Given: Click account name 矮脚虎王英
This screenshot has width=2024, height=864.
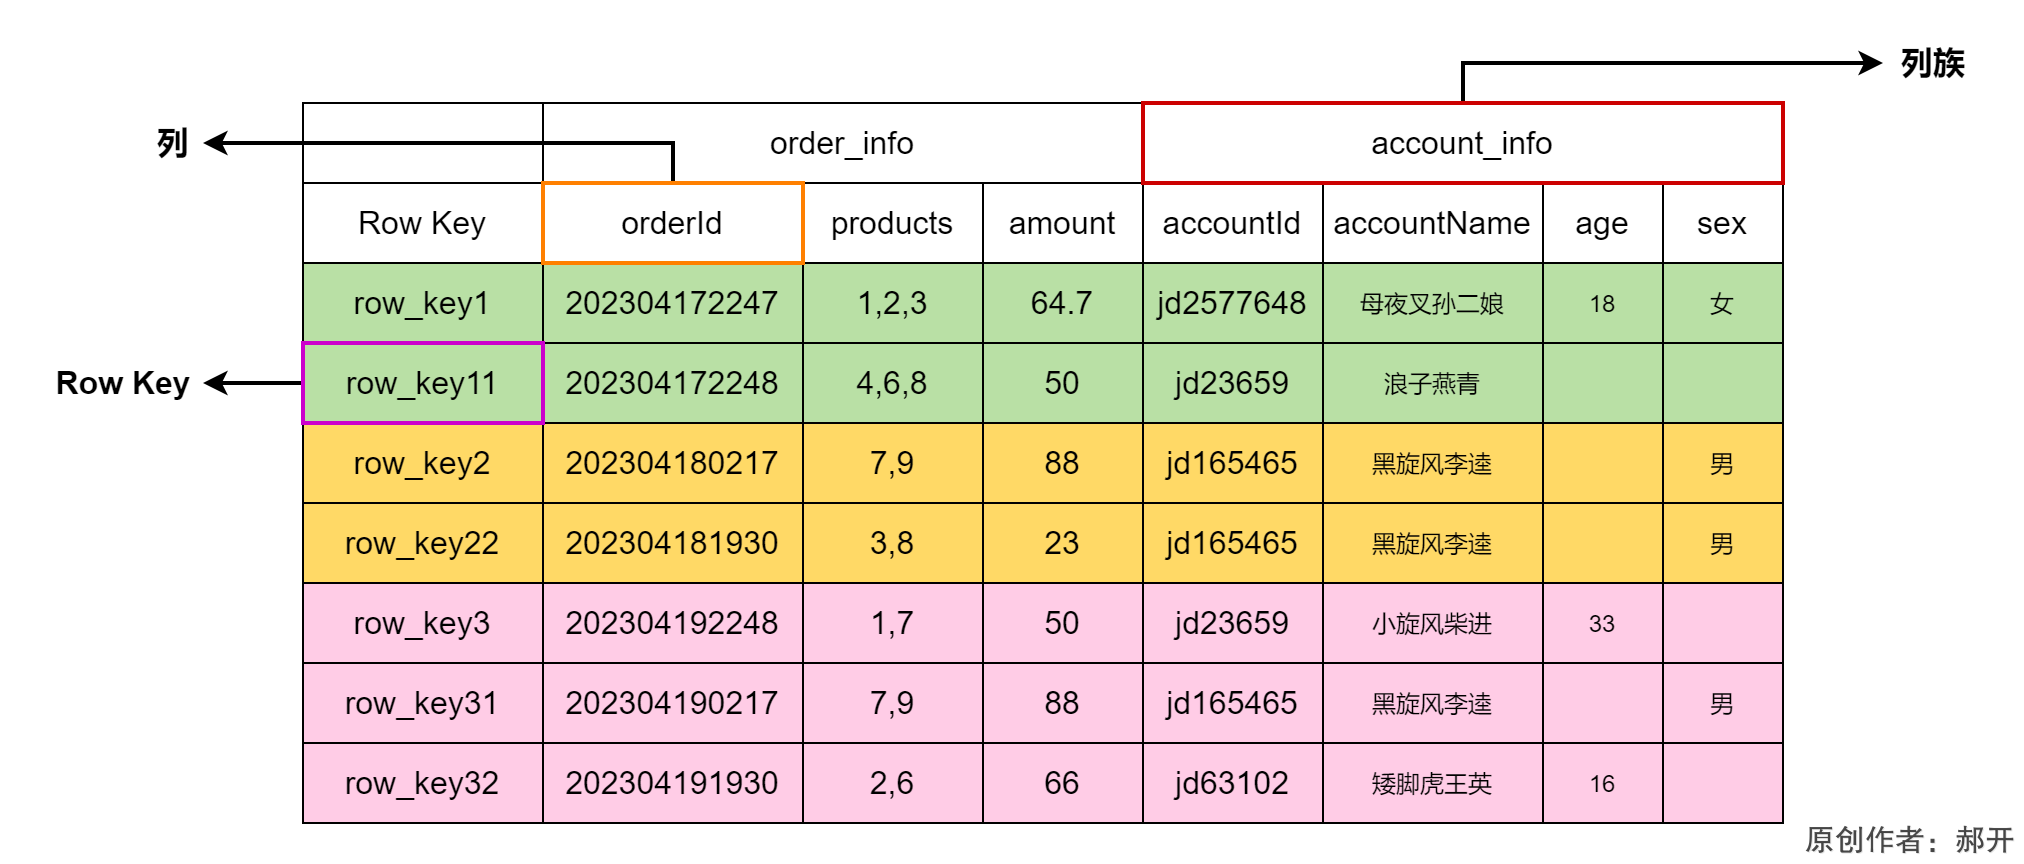Looking at the screenshot, I should tap(1432, 783).
